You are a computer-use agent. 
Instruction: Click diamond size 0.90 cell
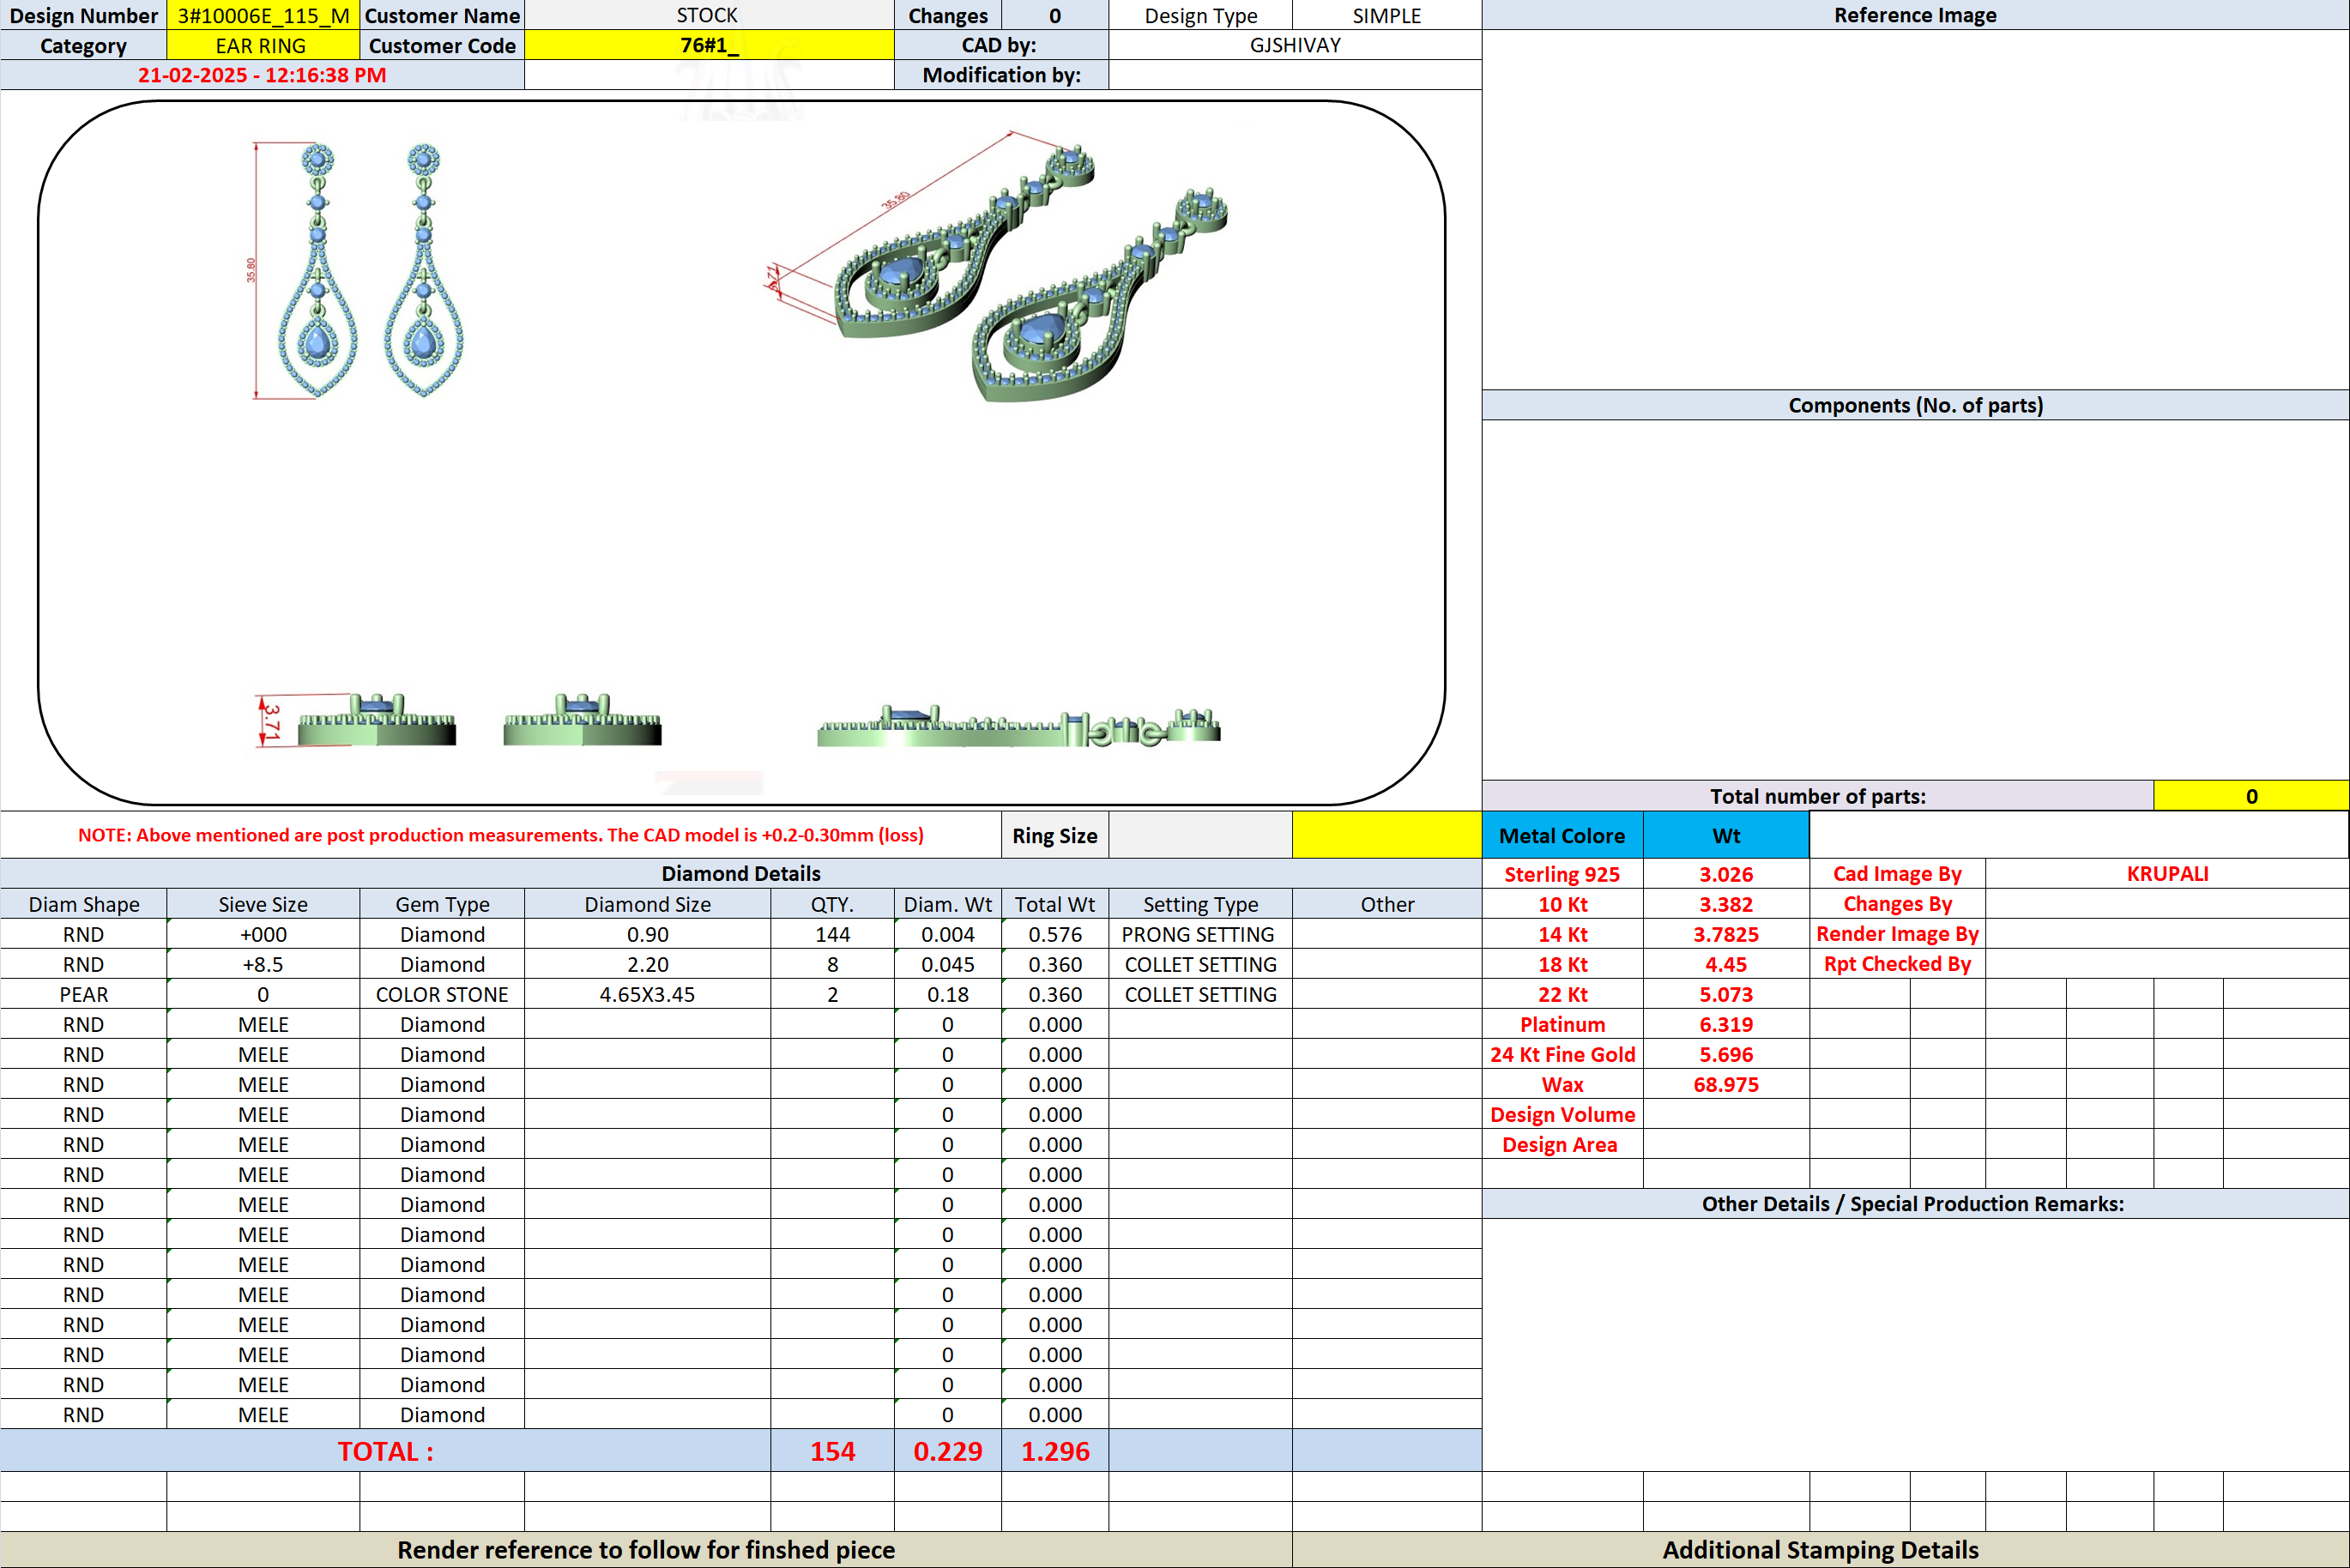point(648,934)
